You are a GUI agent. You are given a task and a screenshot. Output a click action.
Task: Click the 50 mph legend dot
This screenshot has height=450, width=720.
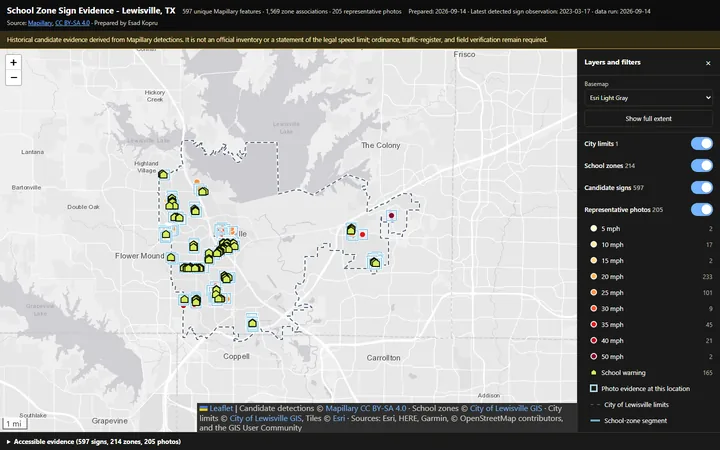(x=593, y=357)
